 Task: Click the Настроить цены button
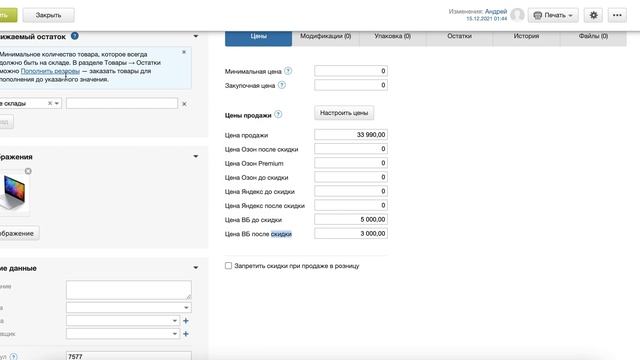[344, 113]
